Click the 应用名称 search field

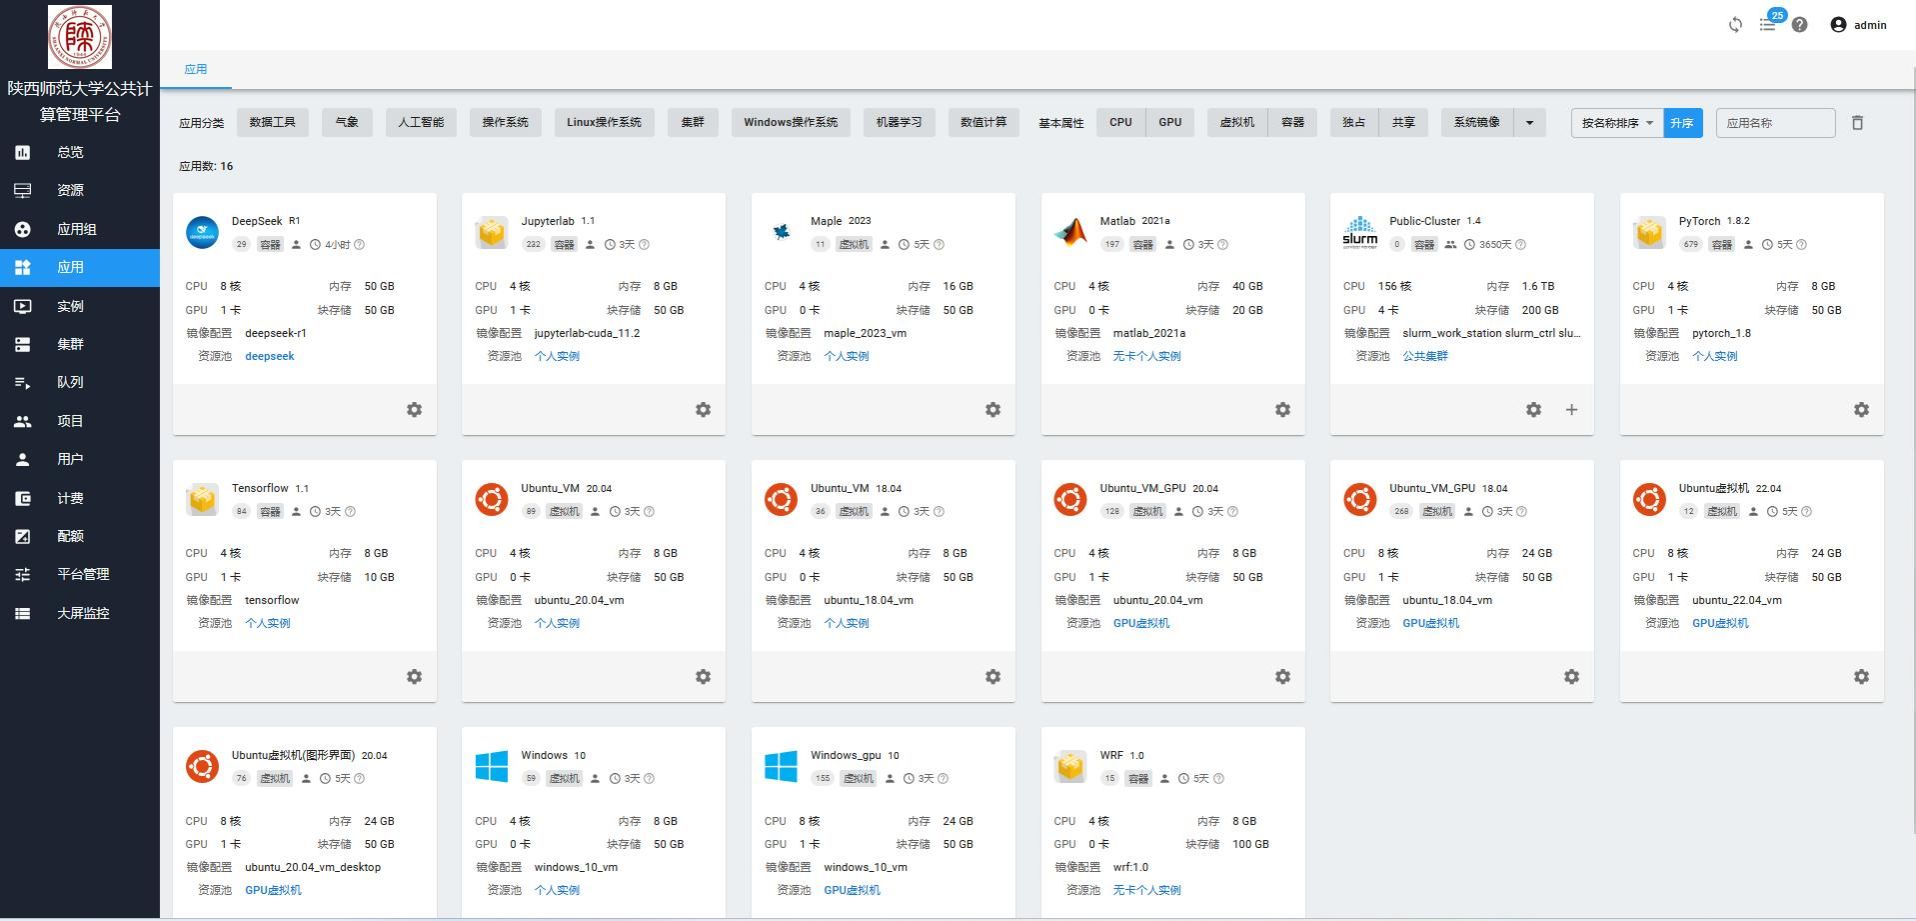[1775, 123]
